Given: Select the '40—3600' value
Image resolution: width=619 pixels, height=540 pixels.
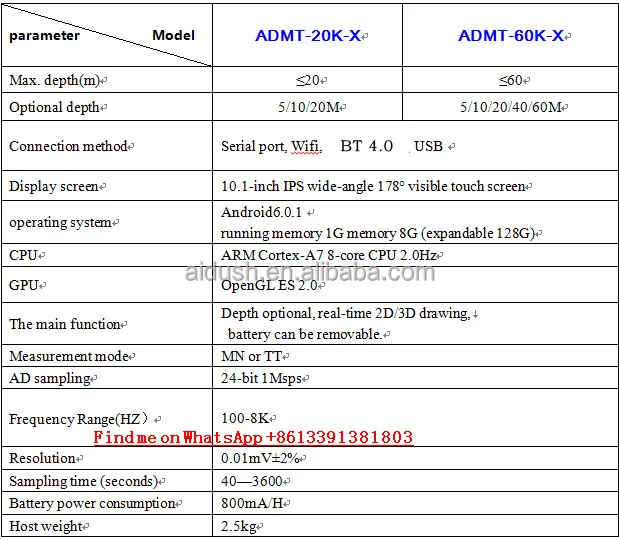Looking at the screenshot, I should 252,481.
